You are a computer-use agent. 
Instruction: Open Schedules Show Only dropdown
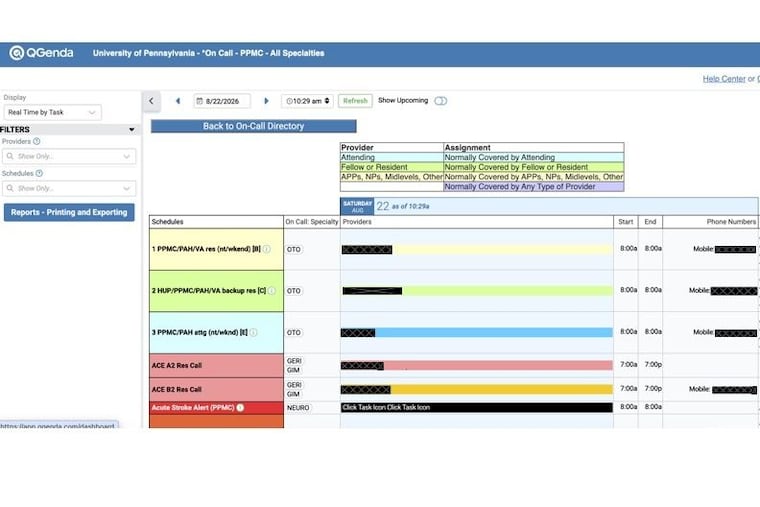pyautogui.click(x=69, y=188)
